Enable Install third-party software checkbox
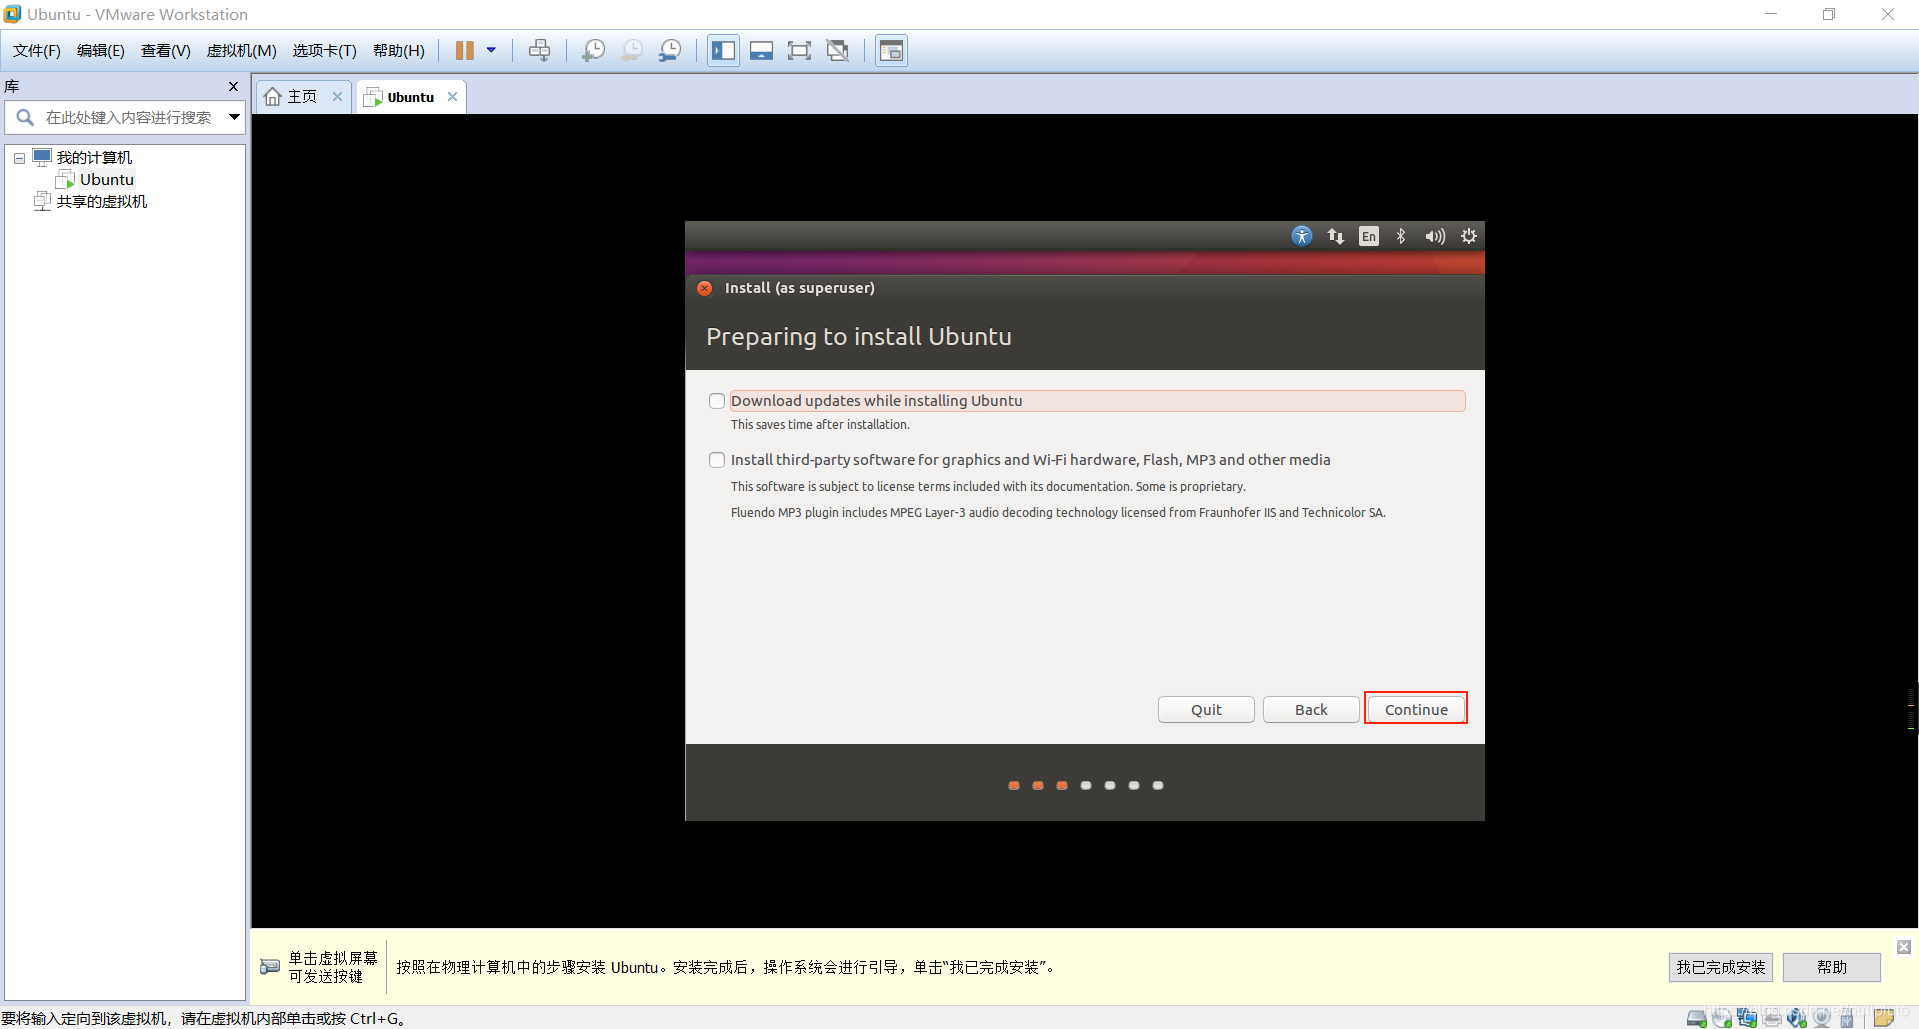This screenshot has height=1029, width=1919. tap(717, 460)
